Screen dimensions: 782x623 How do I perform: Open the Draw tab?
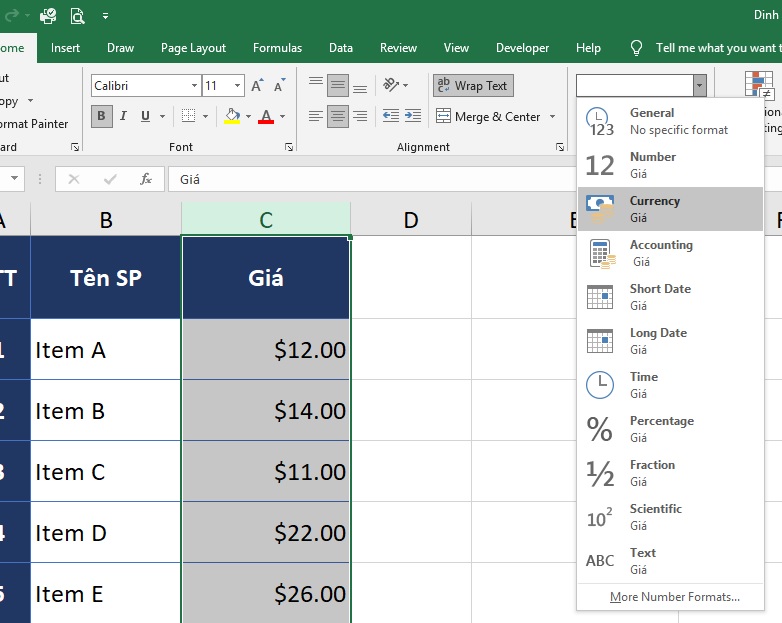[x=120, y=48]
